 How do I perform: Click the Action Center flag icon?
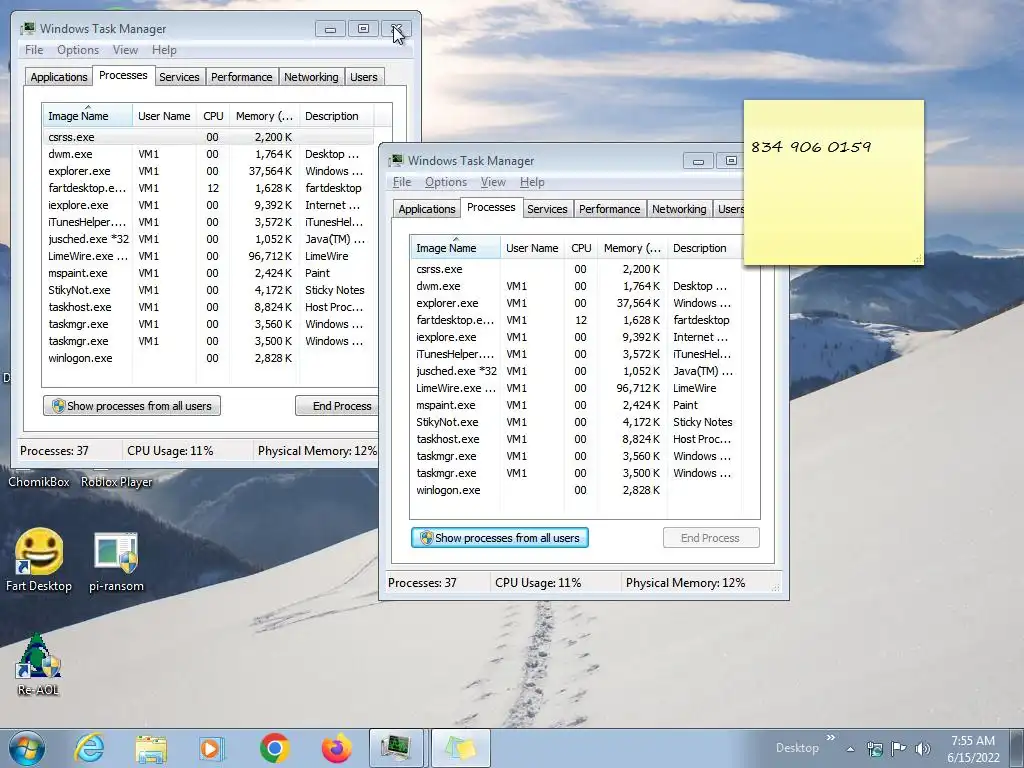click(x=899, y=748)
